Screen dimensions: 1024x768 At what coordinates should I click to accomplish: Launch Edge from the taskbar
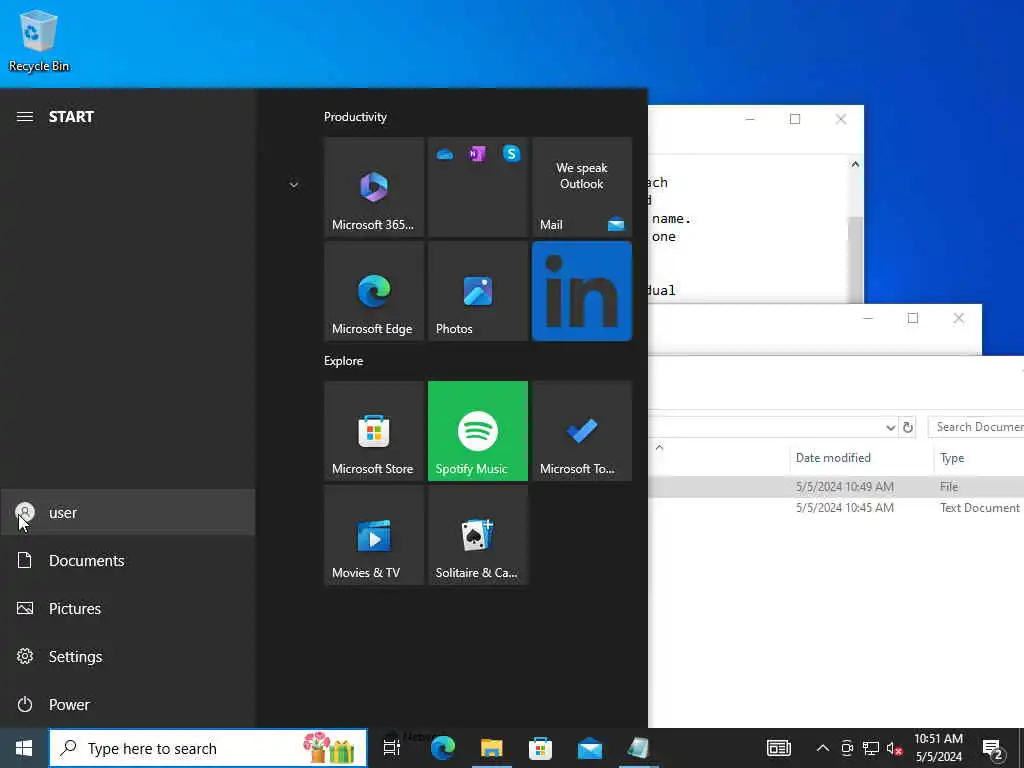443,748
